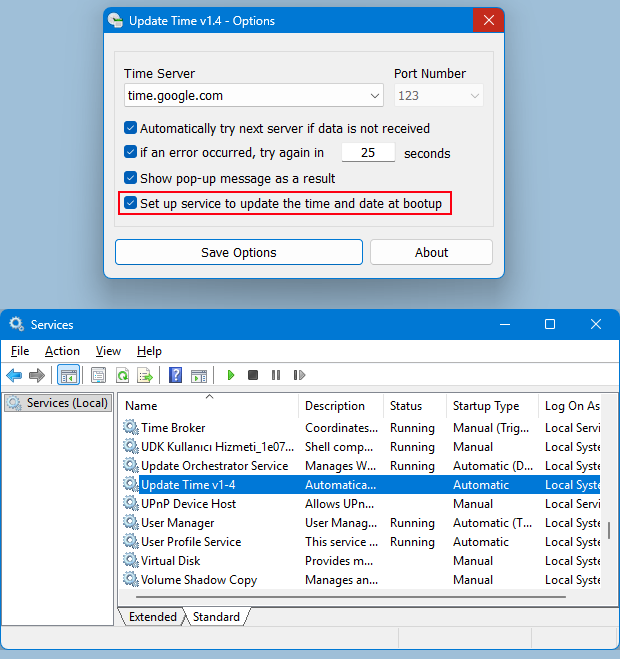Image resolution: width=620 pixels, height=659 pixels.
Task: Select the 'User Profile Service' service name
Action: tap(191, 542)
